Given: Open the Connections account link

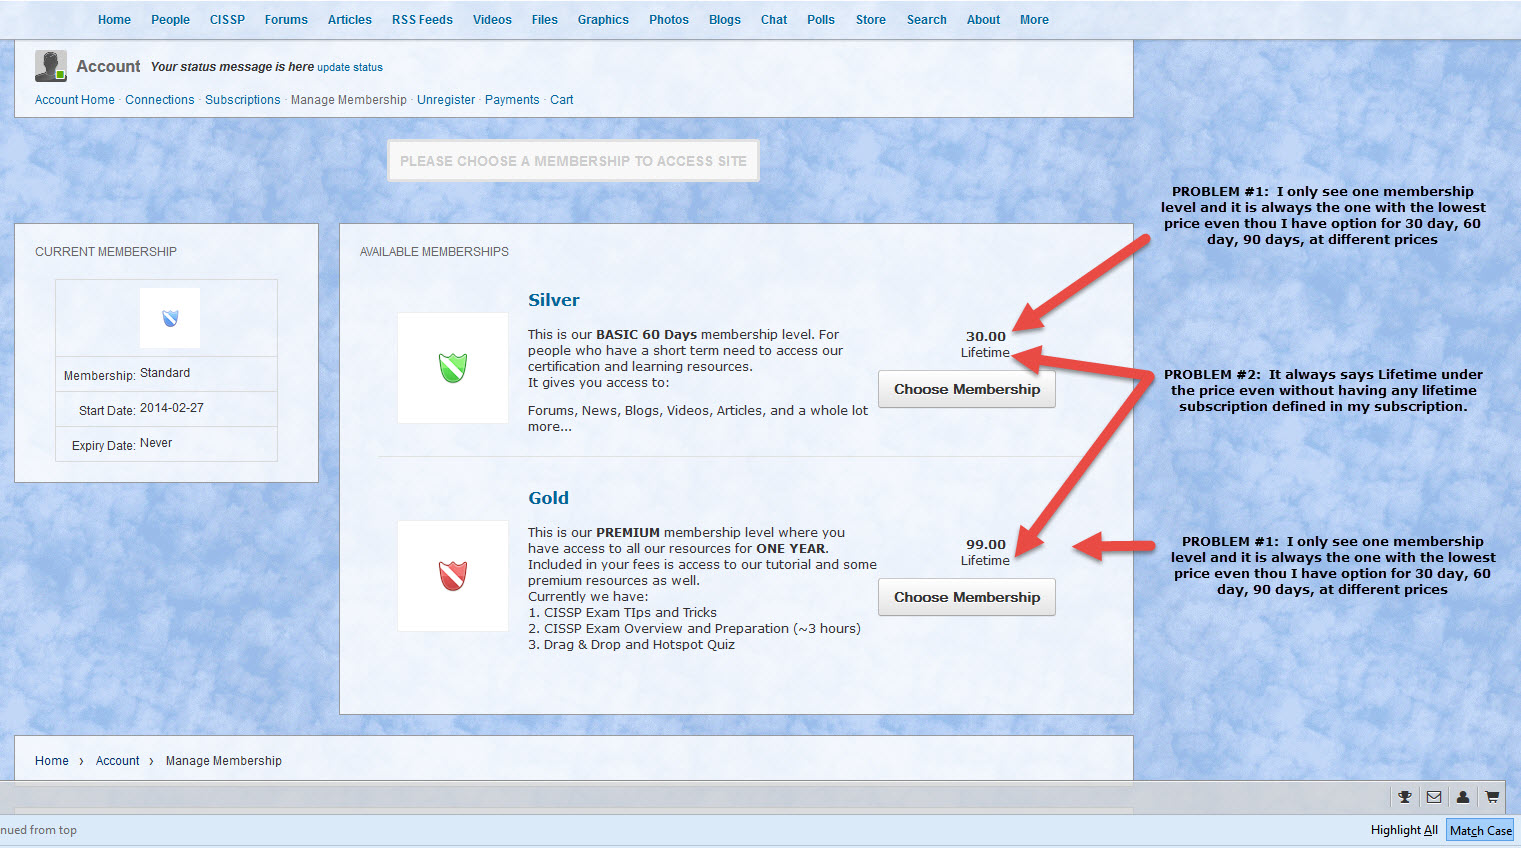Looking at the screenshot, I should [160, 100].
